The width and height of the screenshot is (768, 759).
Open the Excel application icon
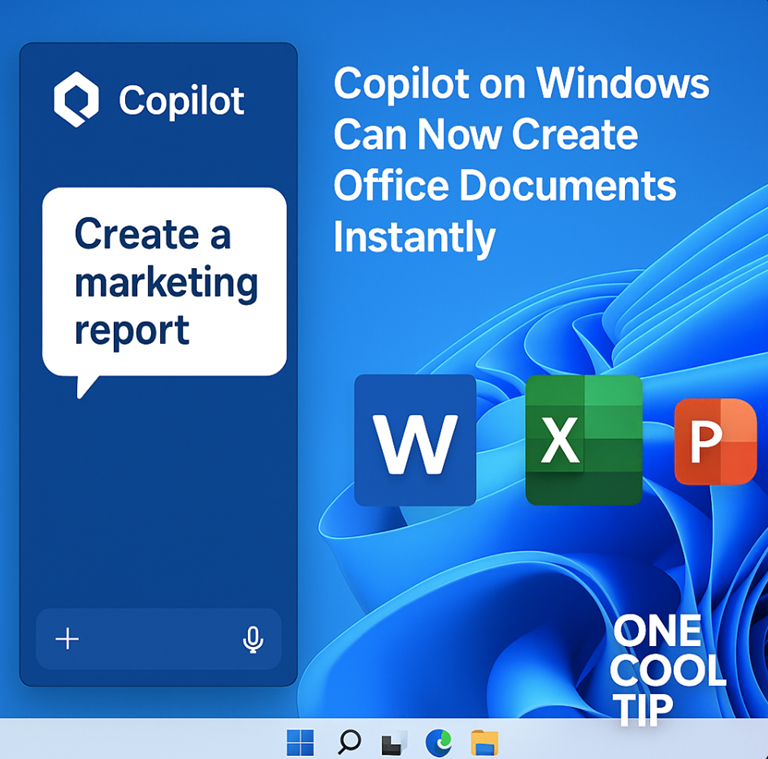[583, 440]
